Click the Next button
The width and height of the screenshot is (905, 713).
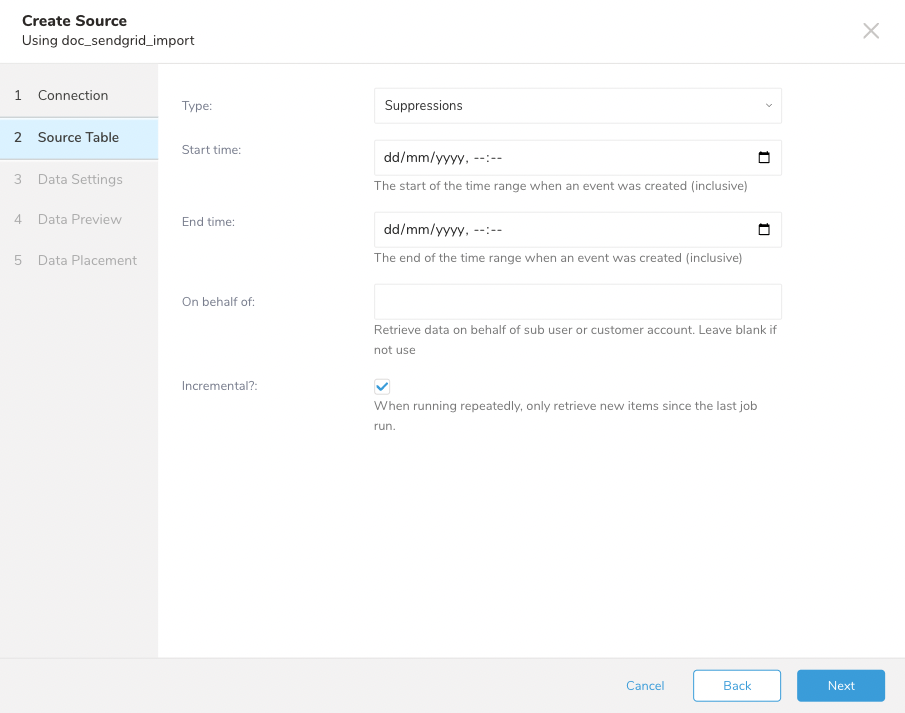pos(840,686)
